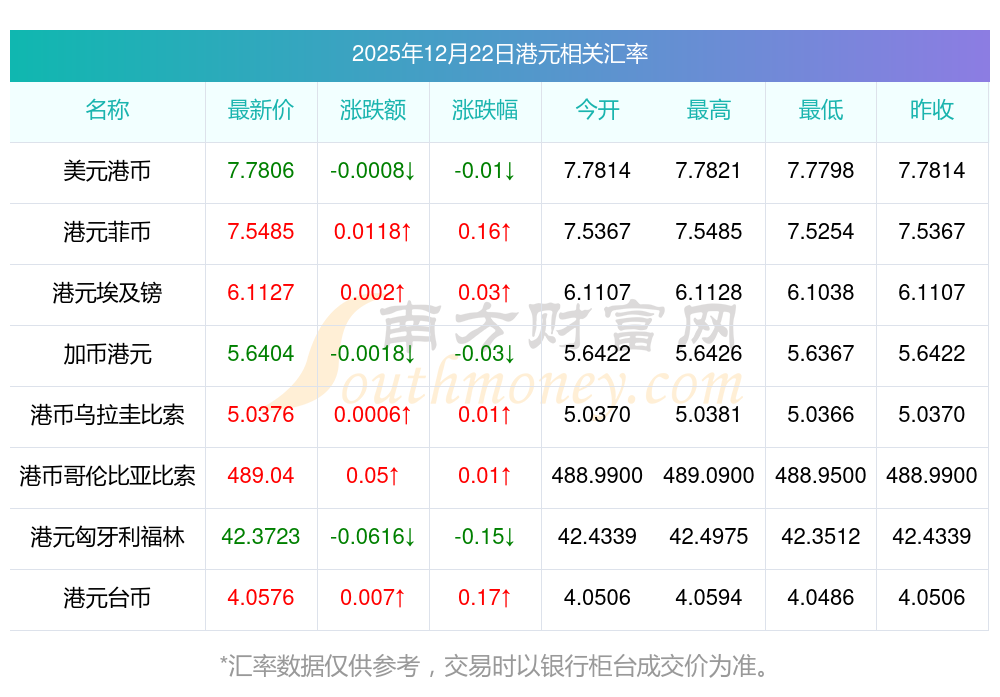Image resolution: width=1000 pixels, height=697 pixels.
Task: Click 港元埃及镑 high value 6.1128
Action: coord(709,293)
